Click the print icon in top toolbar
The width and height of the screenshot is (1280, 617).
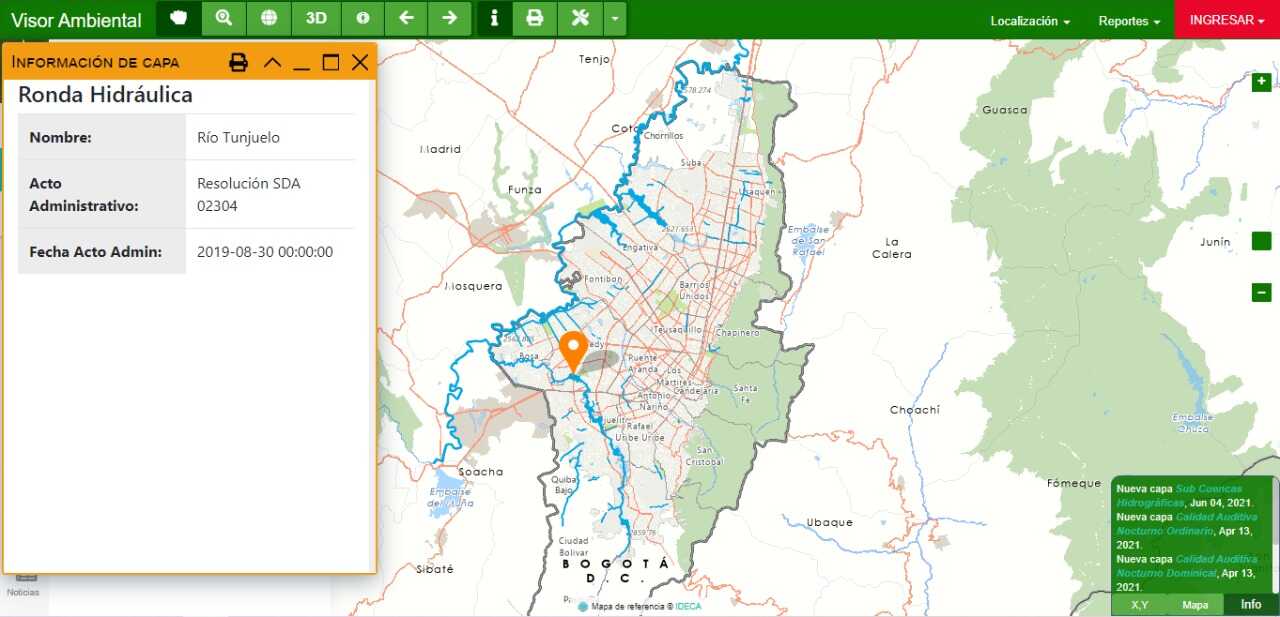(x=535, y=19)
